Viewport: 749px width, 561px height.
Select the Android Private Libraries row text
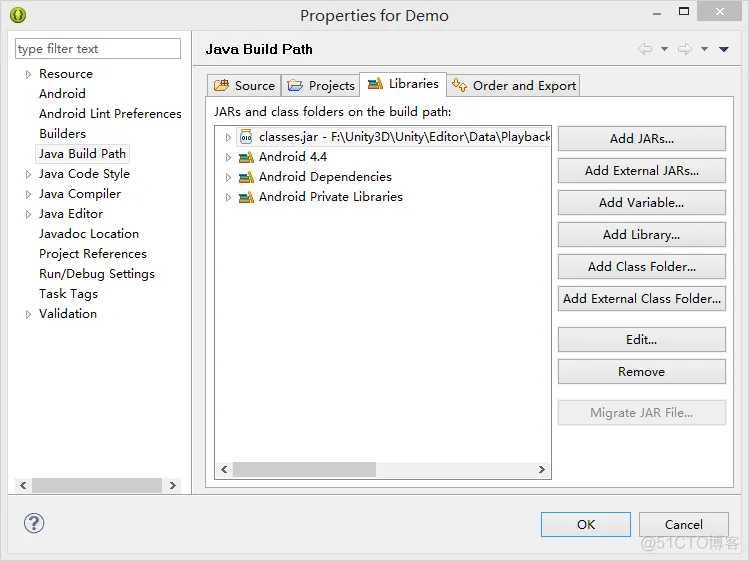tap(331, 197)
